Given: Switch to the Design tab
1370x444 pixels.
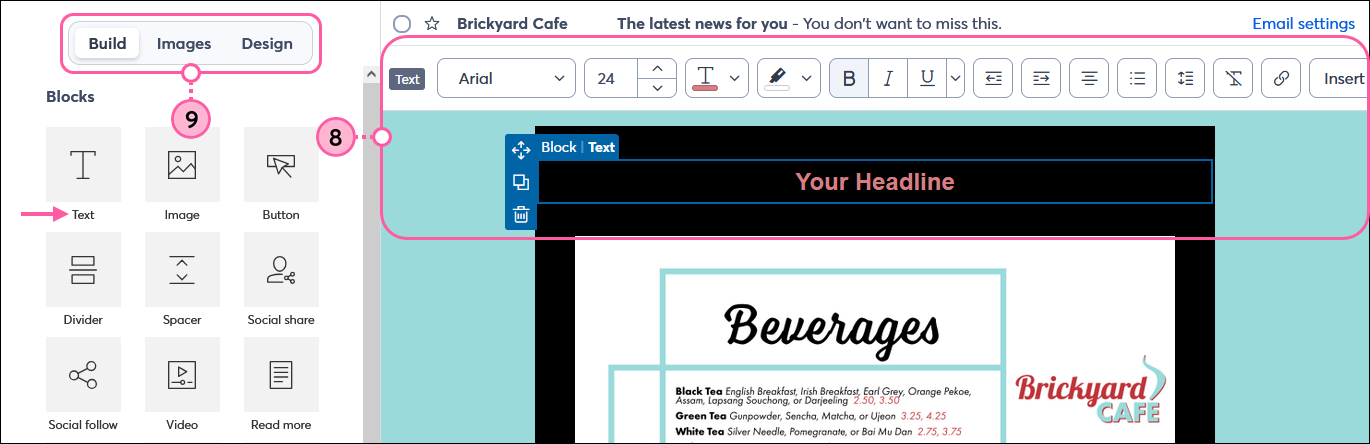Looking at the screenshot, I should click(267, 43).
